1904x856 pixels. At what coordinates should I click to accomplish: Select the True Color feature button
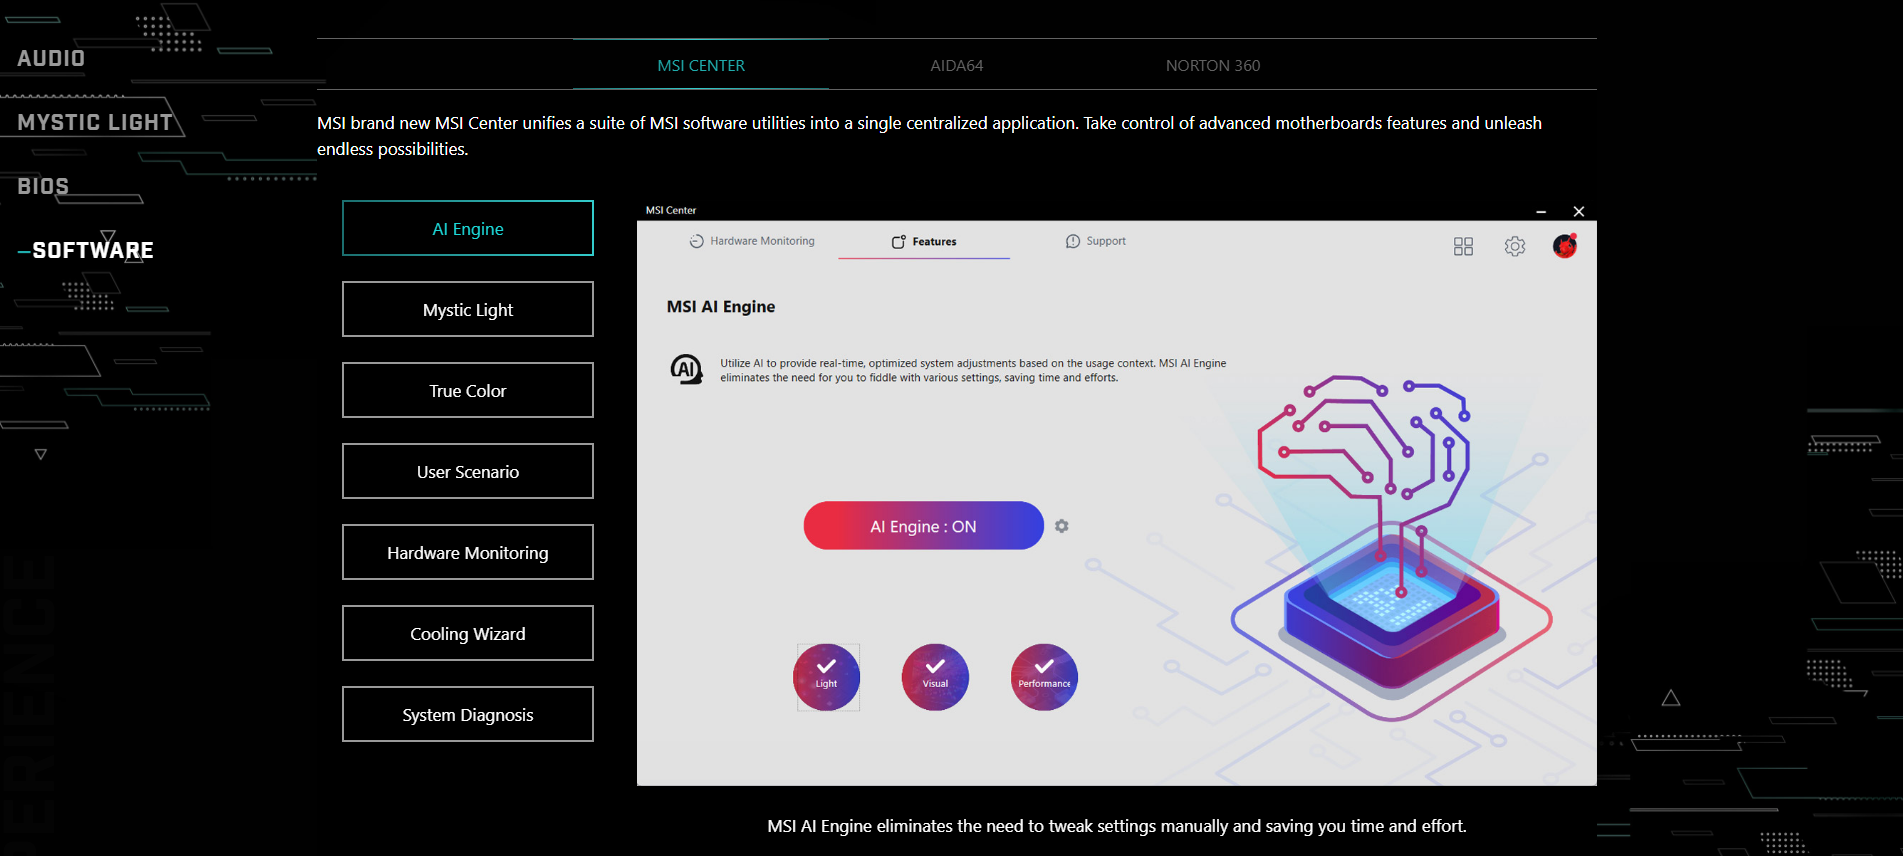(x=468, y=390)
